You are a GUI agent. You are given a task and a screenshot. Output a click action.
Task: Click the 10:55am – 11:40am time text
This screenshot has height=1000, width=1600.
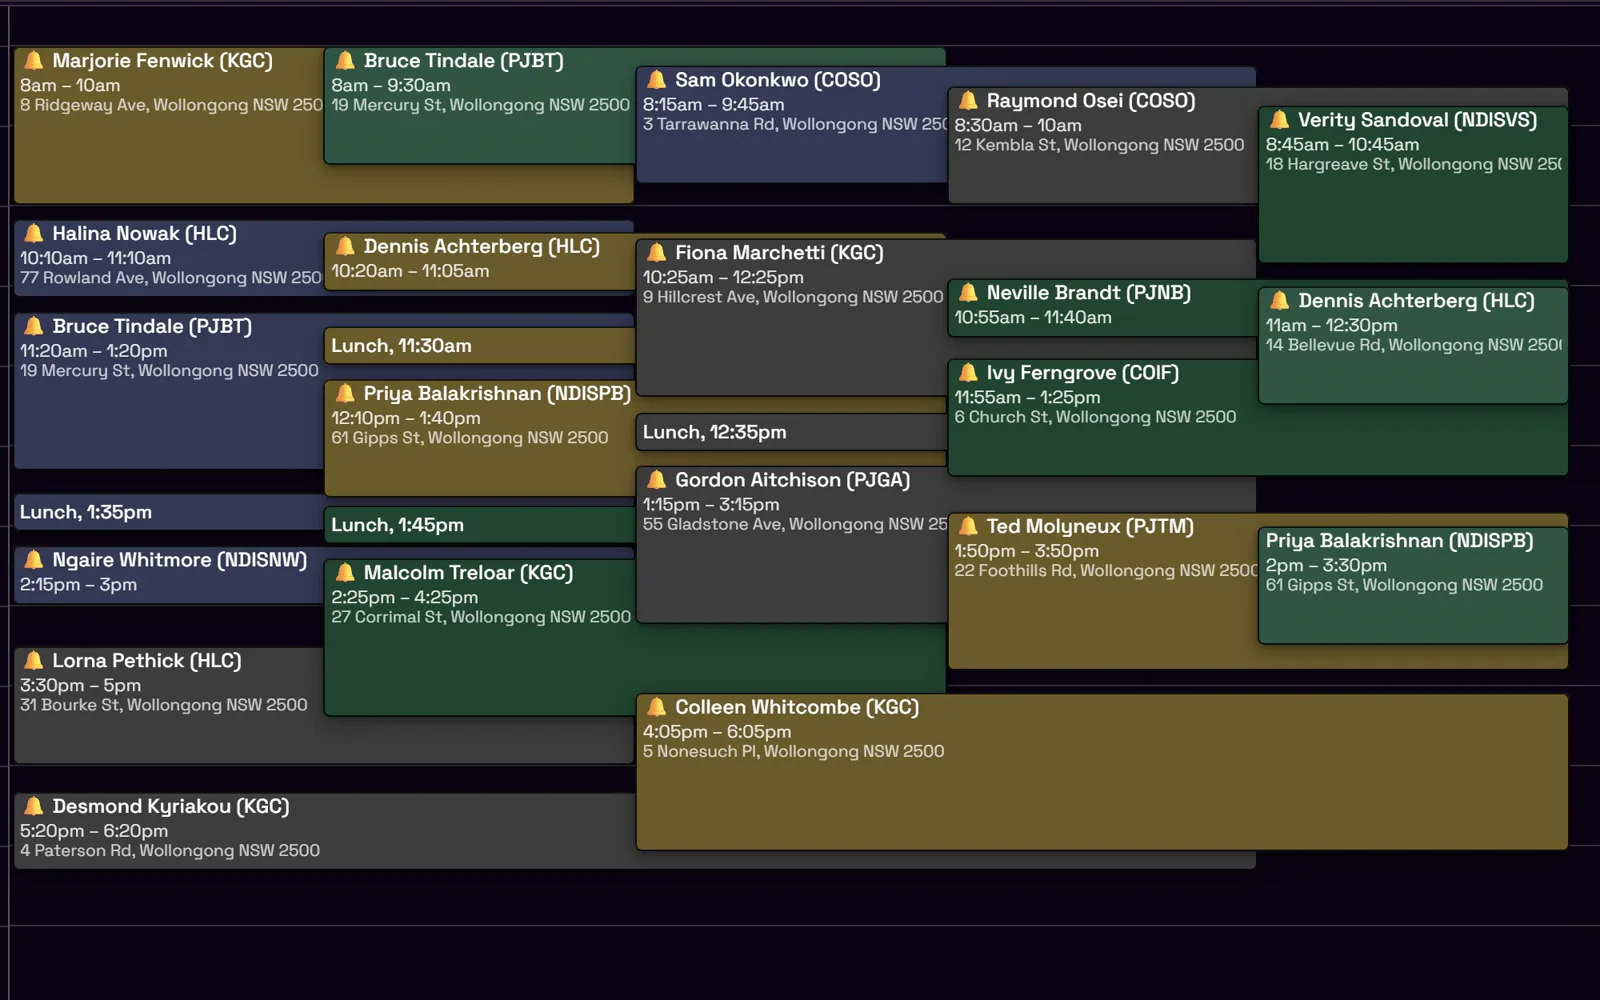(x=1033, y=318)
